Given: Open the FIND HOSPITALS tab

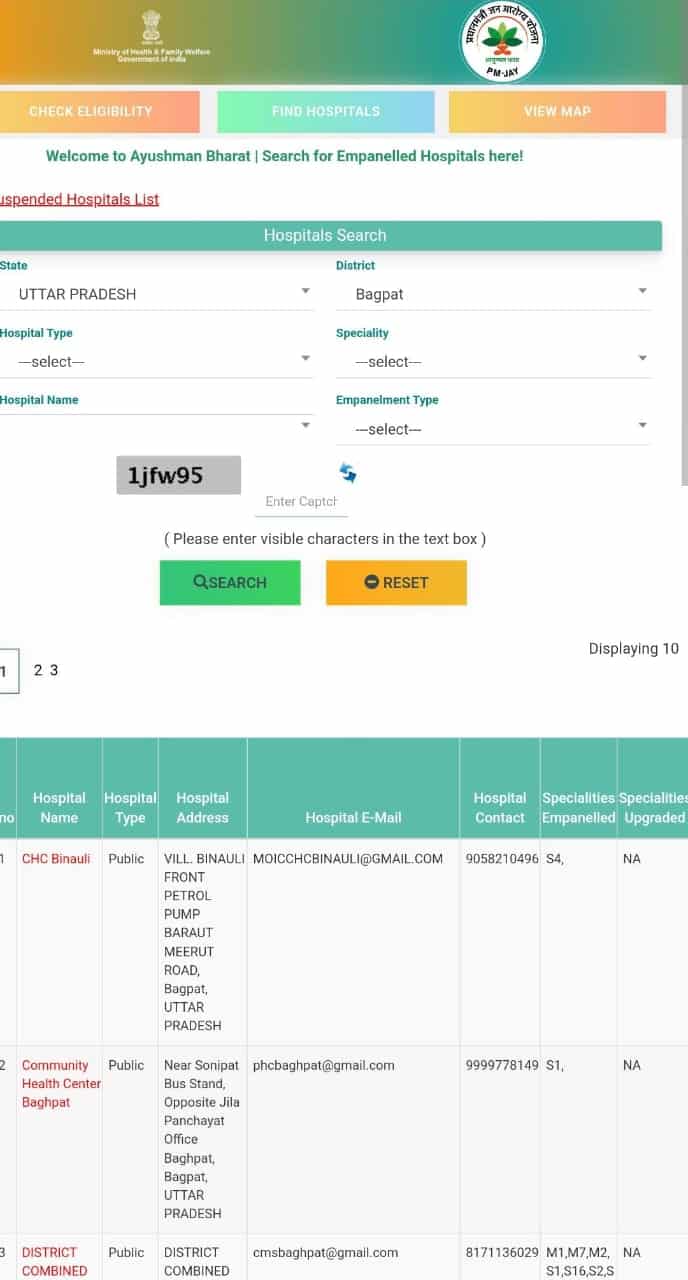Looking at the screenshot, I should pos(326,111).
